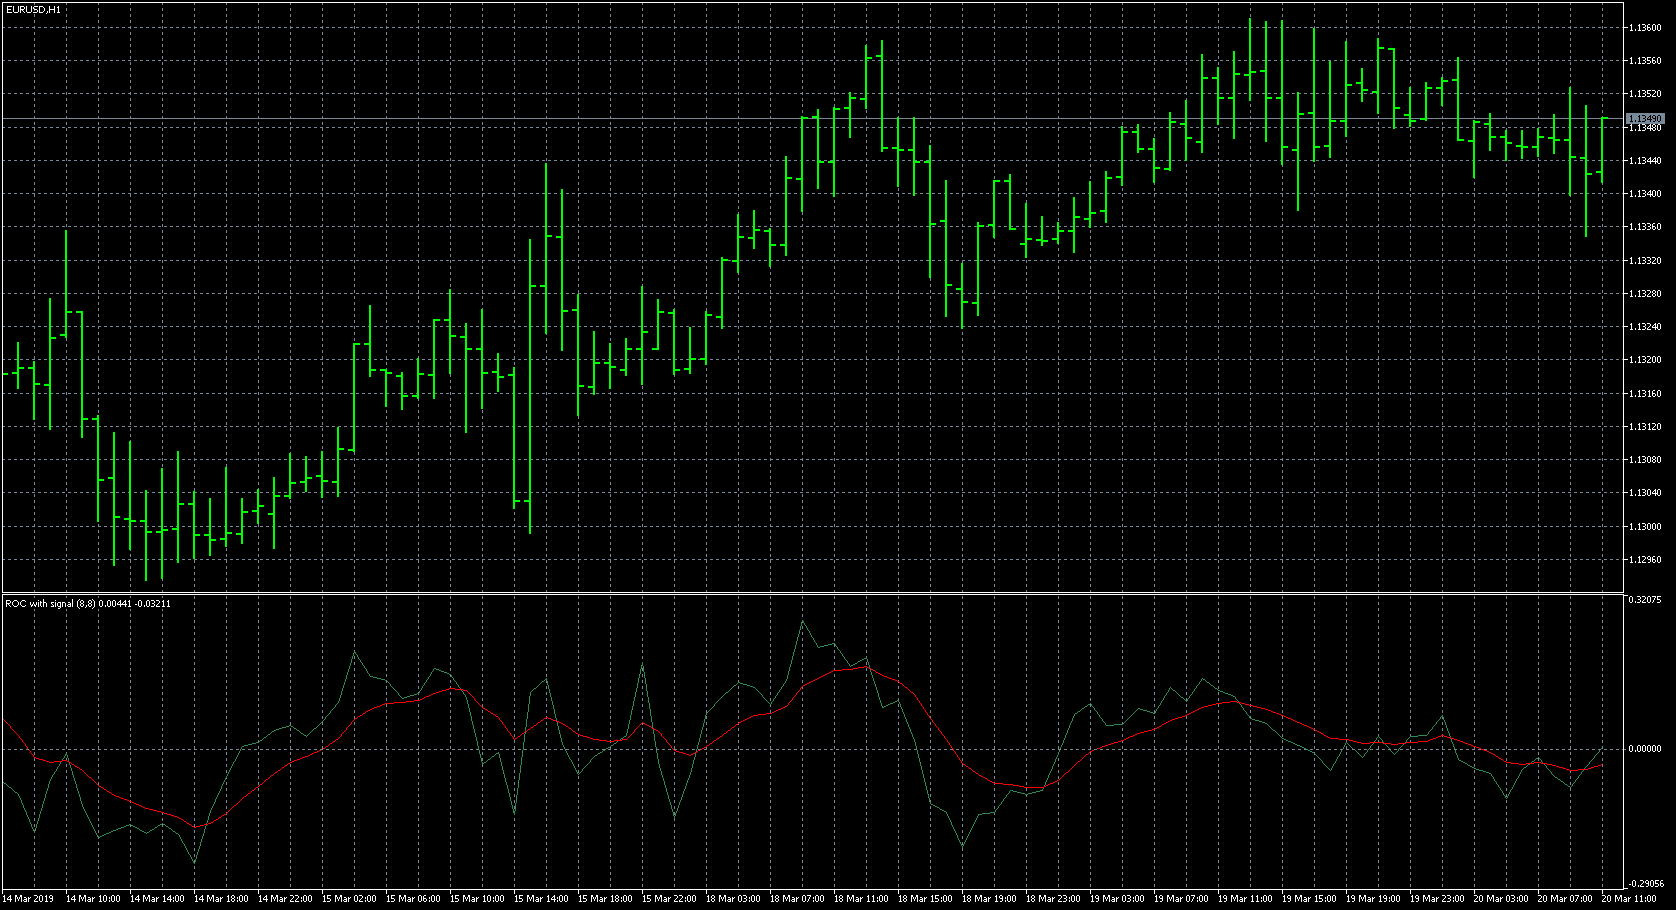Click the 1.13560 price scale label
The width and height of the screenshot is (1676, 910).
(x=1645, y=61)
